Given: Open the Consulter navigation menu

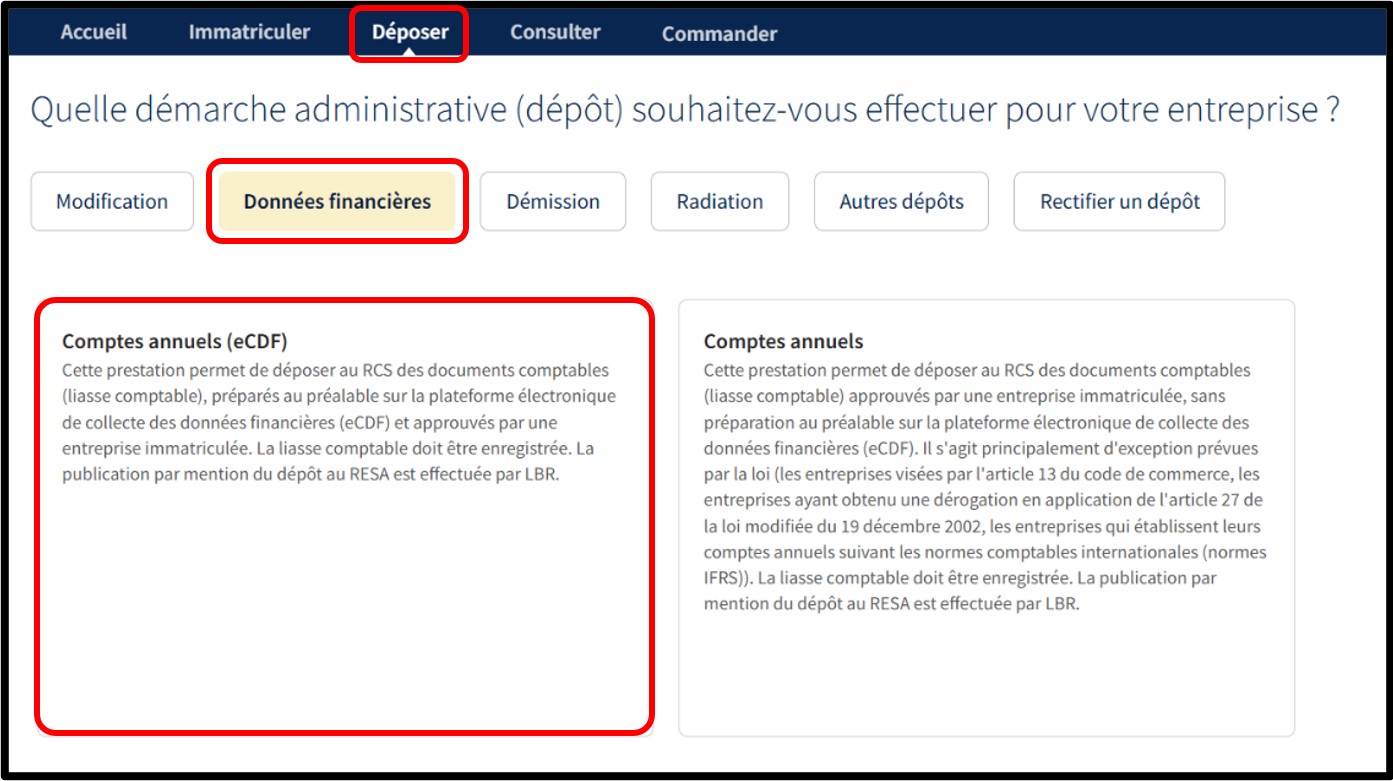Looking at the screenshot, I should (555, 32).
